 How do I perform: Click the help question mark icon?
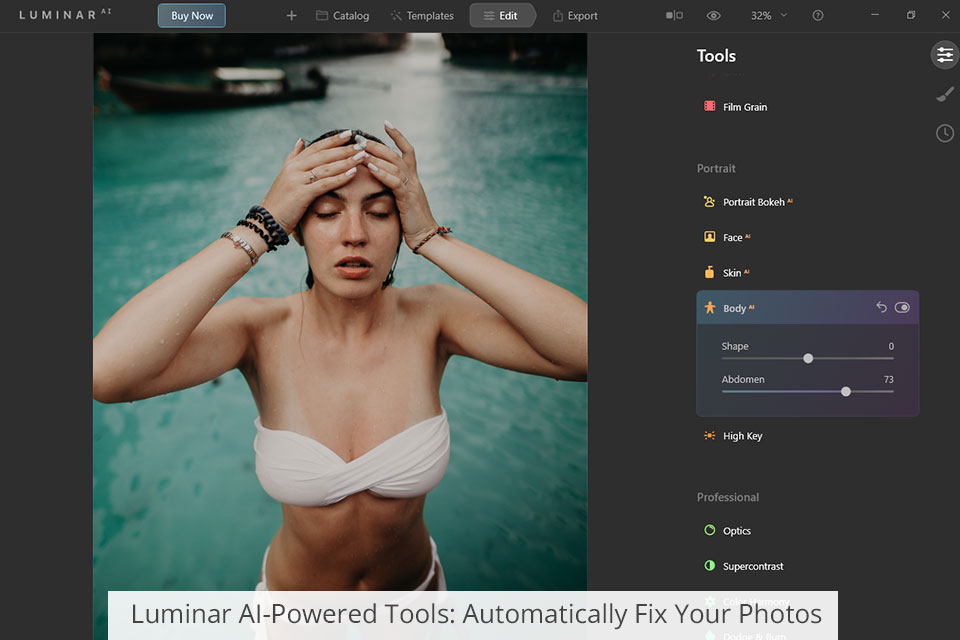pos(817,16)
